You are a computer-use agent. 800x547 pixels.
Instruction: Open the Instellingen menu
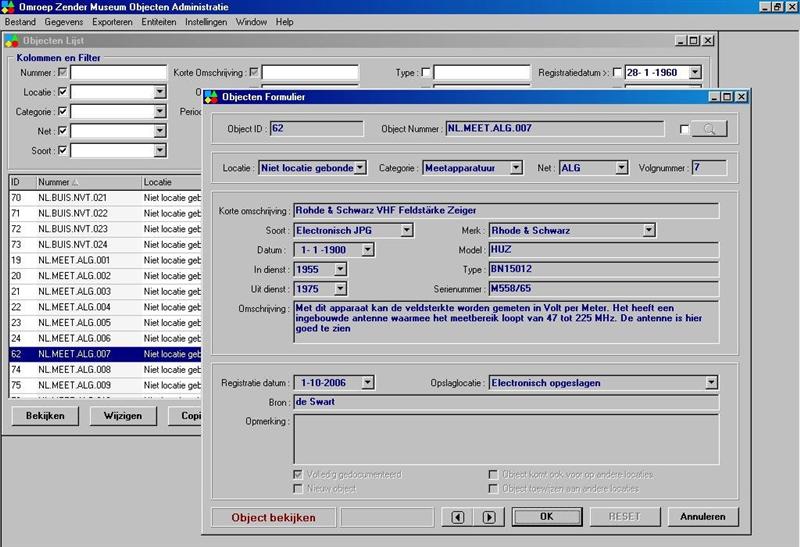point(206,22)
